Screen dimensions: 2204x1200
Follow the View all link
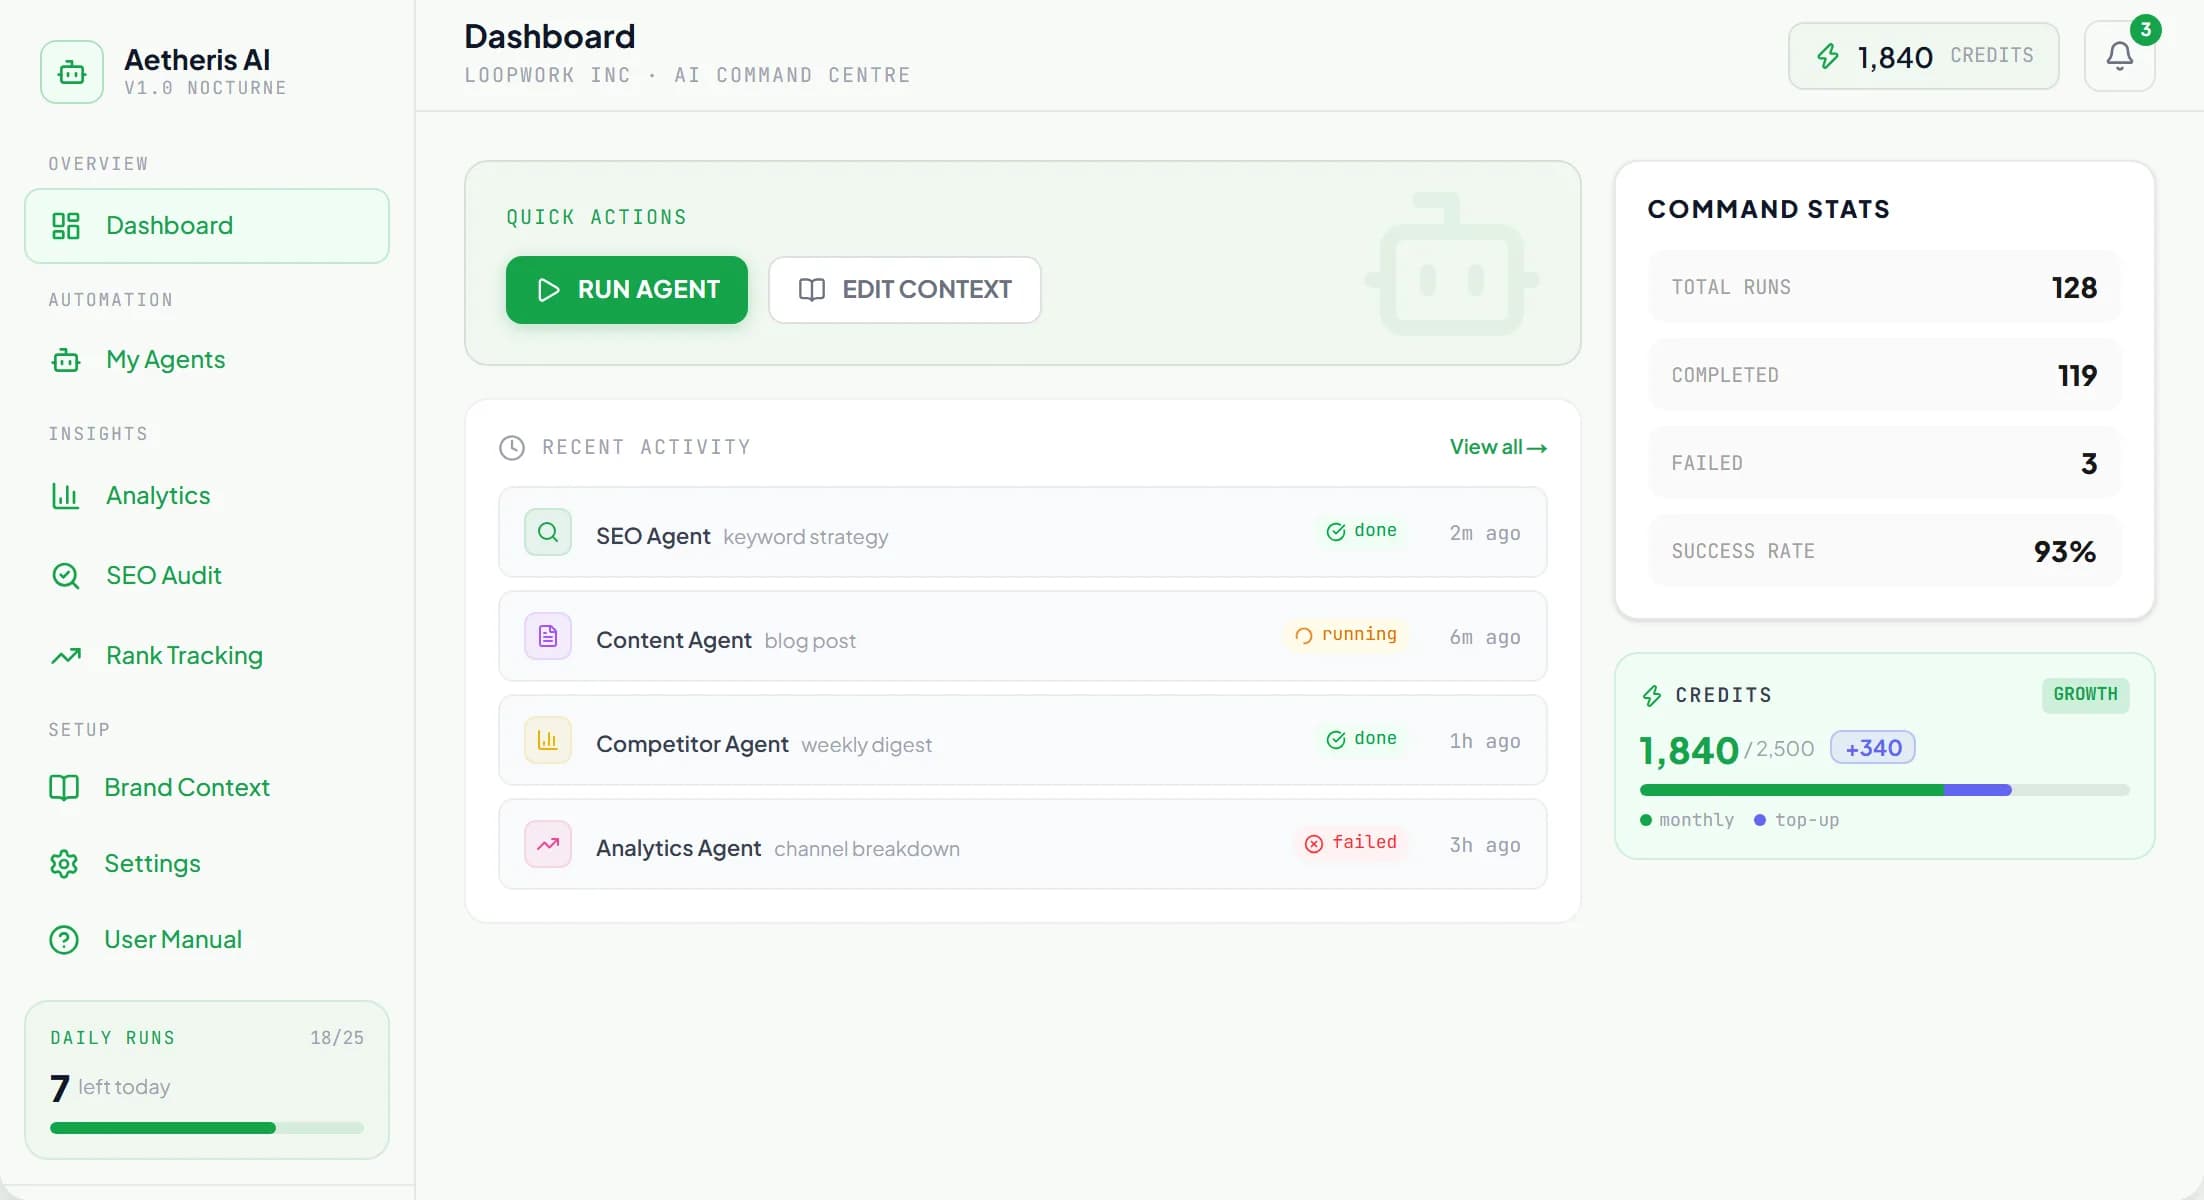point(1498,447)
